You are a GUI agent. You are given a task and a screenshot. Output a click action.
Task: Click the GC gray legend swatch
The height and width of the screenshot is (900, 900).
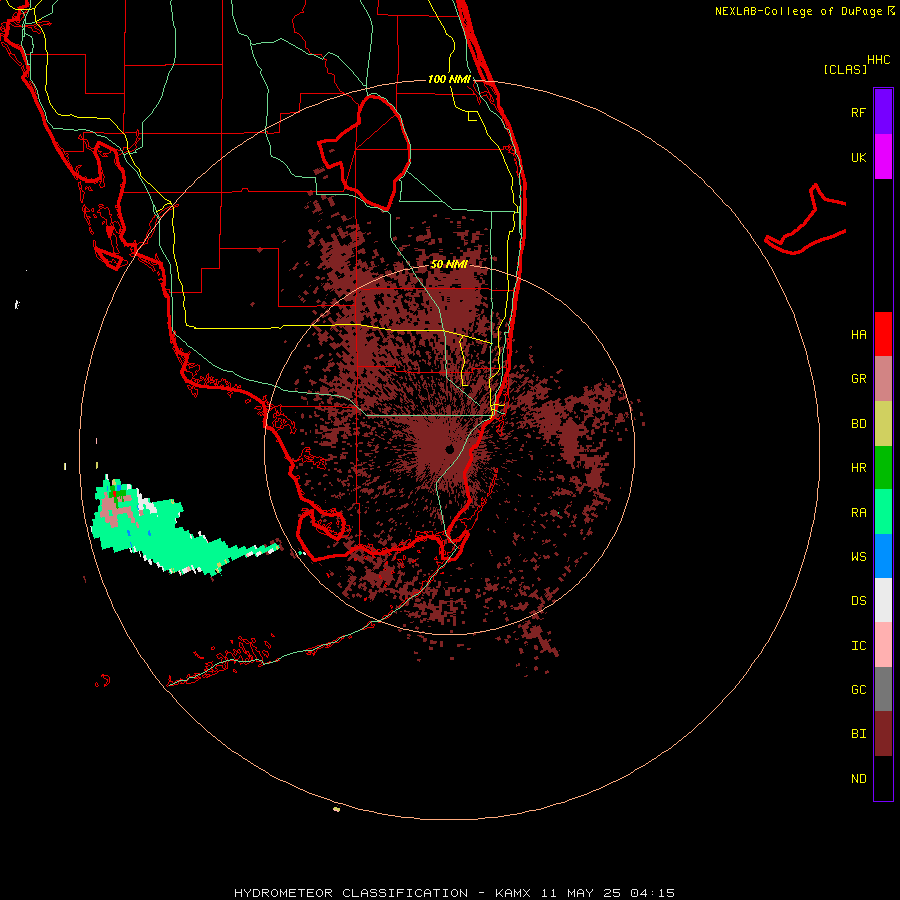[x=883, y=689]
